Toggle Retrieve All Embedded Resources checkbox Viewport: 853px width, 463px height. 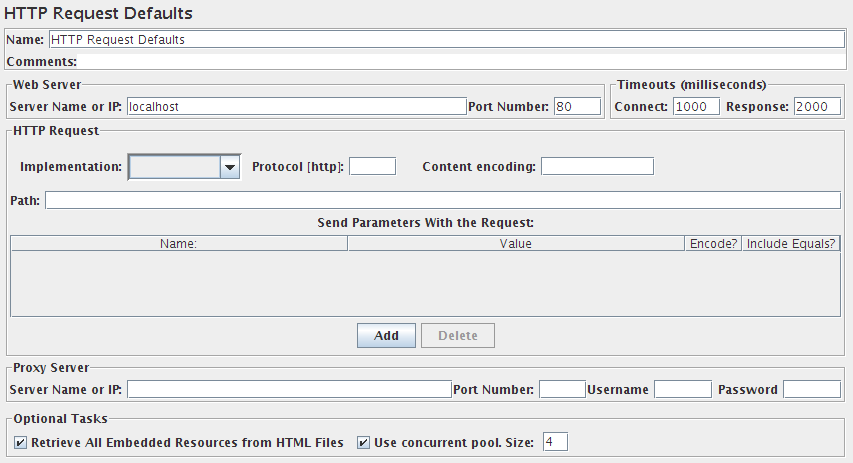tap(21, 442)
